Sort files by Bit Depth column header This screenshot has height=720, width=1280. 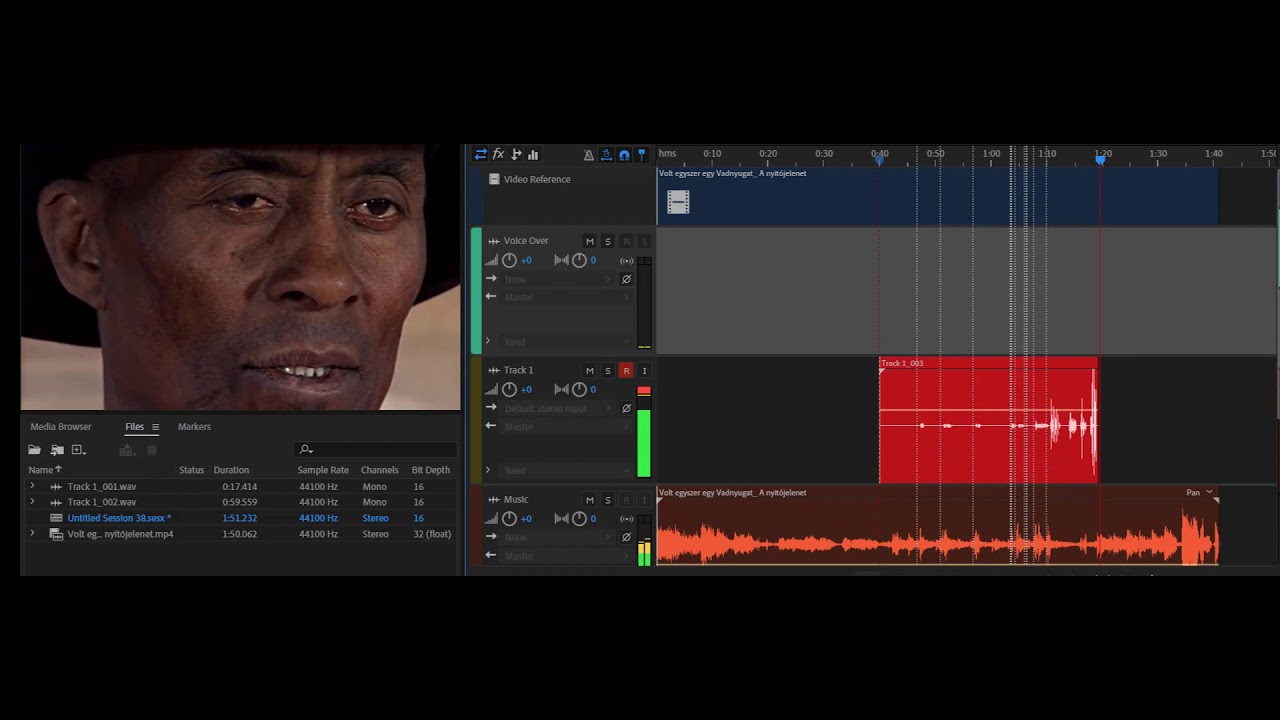(431, 470)
